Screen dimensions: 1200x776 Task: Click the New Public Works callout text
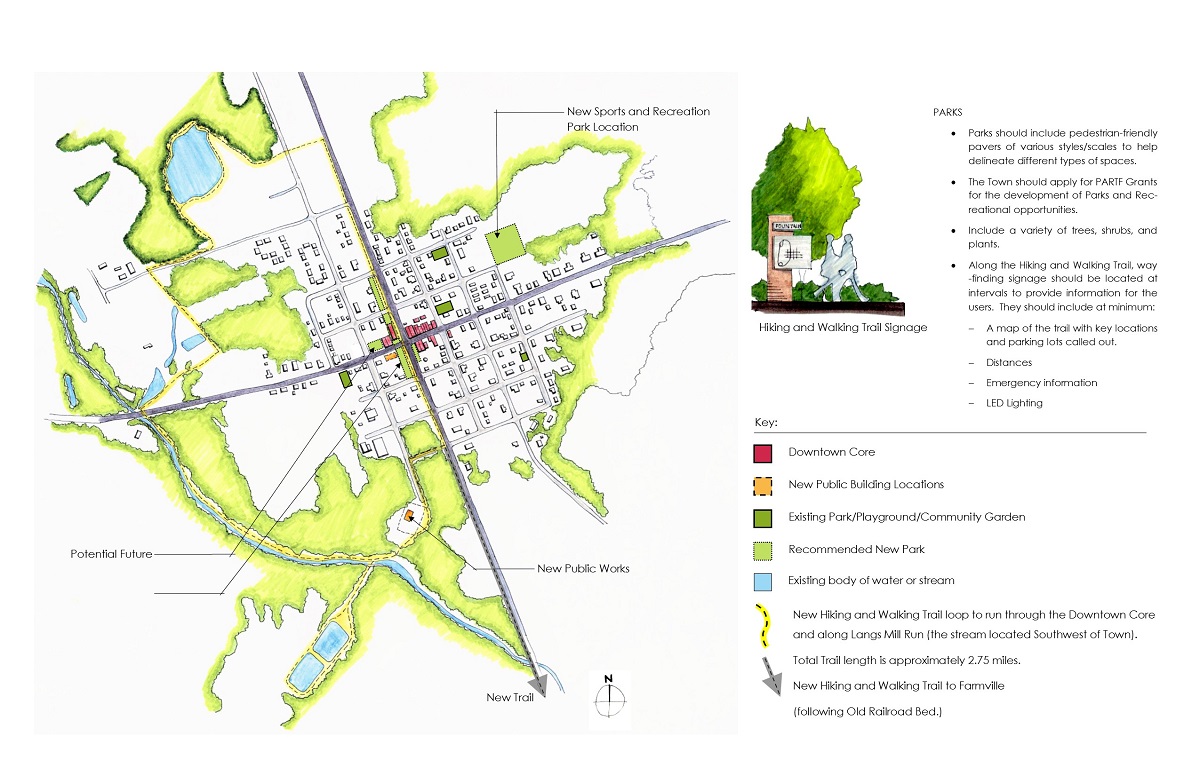582,567
